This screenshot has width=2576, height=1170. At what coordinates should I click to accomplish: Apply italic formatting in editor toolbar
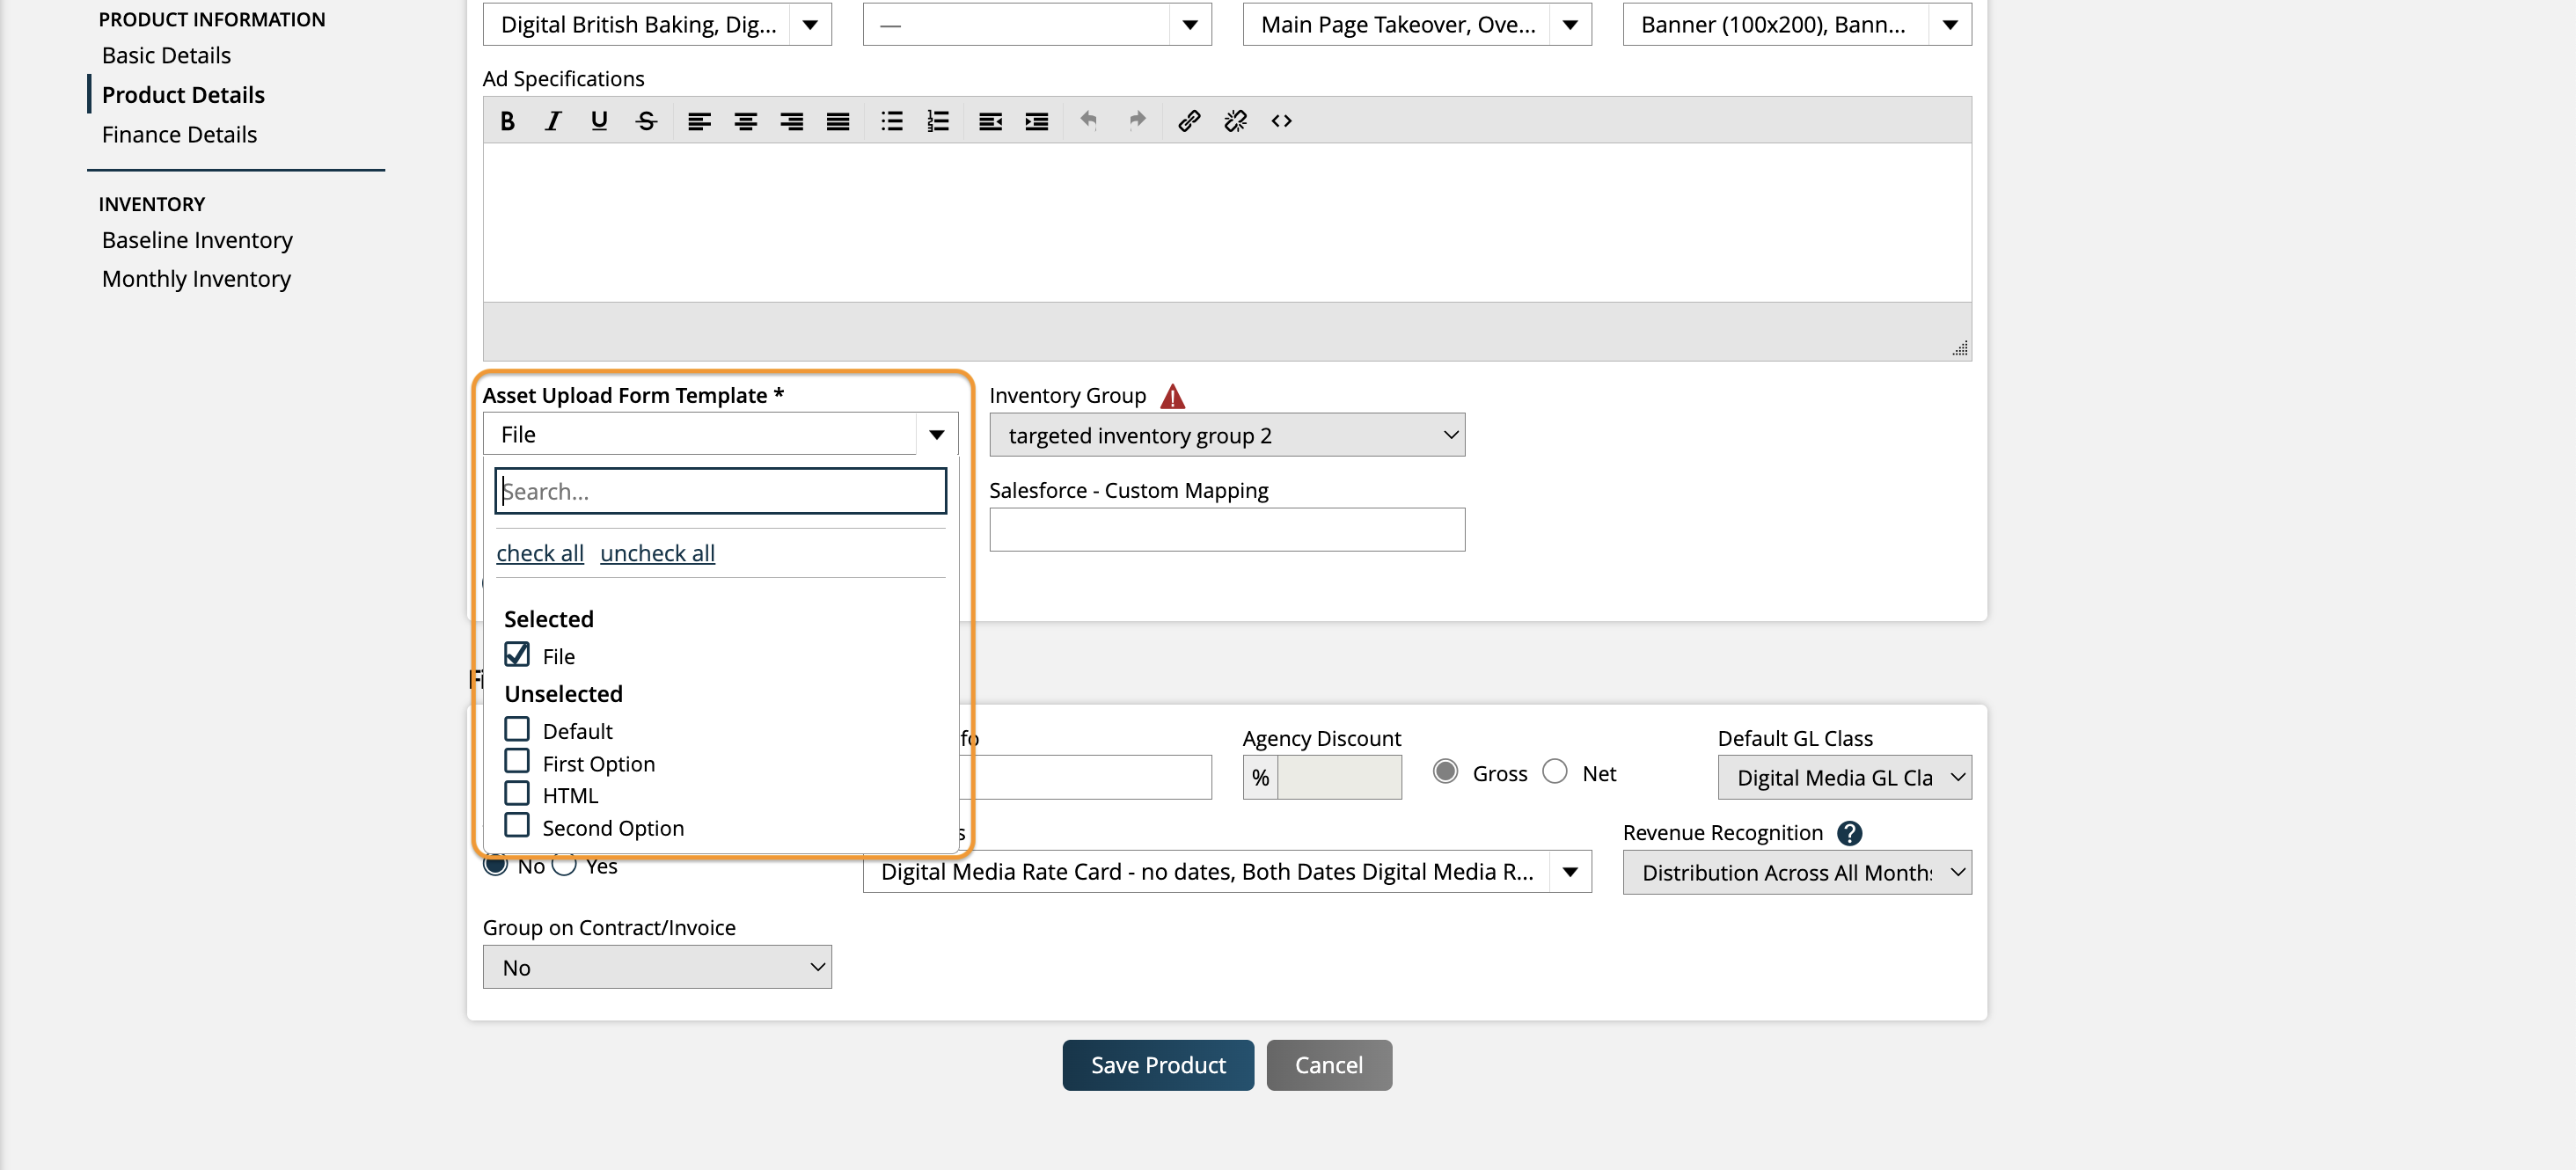coord(552,121)
